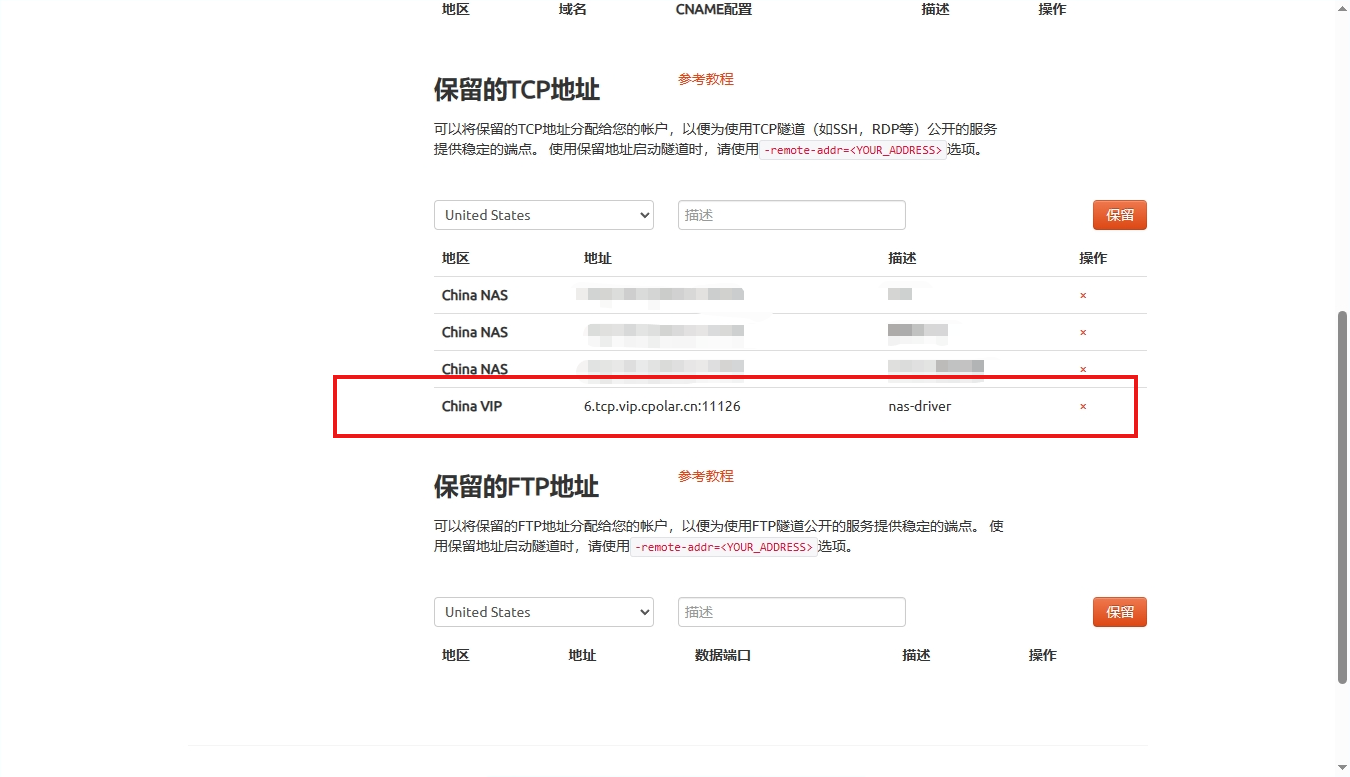Screen dimensions: 1350x777
Task: Delete the first China NAS TCP address
Action: click(1083, 296)
